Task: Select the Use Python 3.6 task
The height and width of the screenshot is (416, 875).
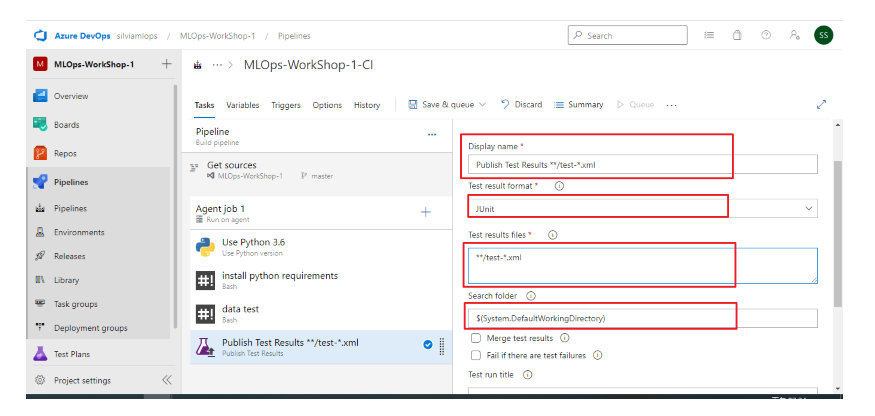Action: click(321, 247)
